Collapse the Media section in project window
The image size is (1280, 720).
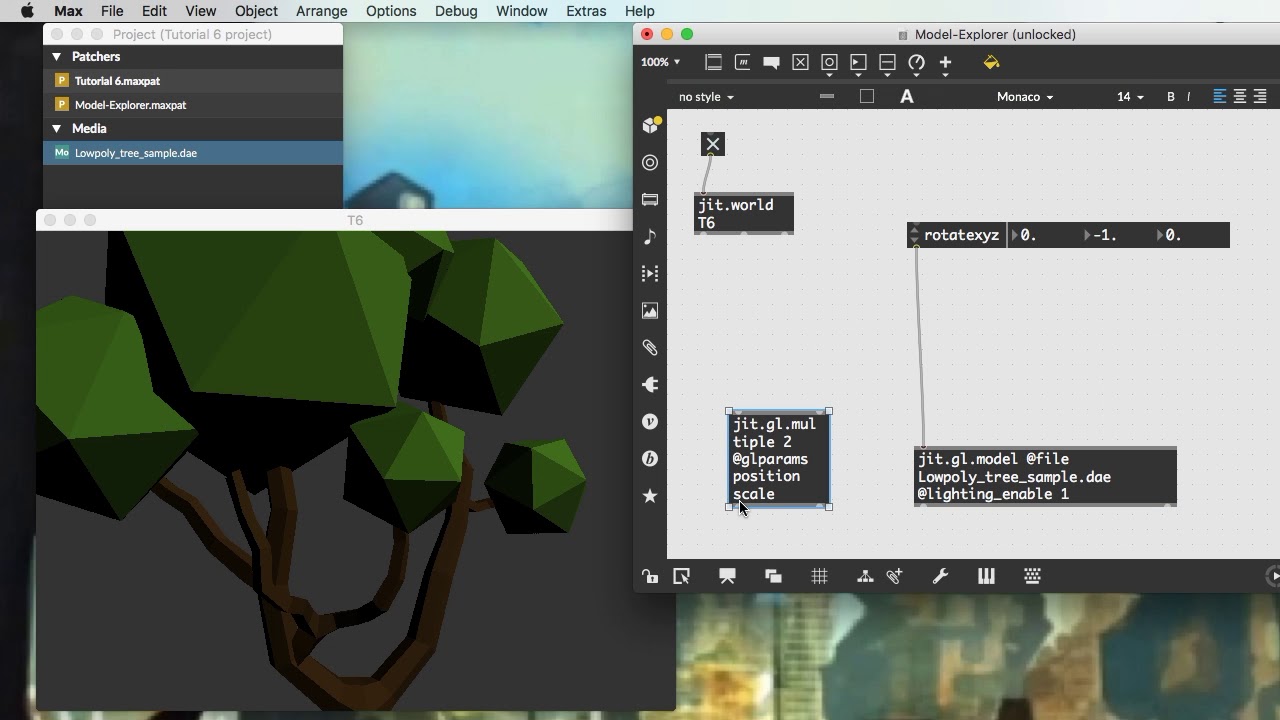[56, 129]
